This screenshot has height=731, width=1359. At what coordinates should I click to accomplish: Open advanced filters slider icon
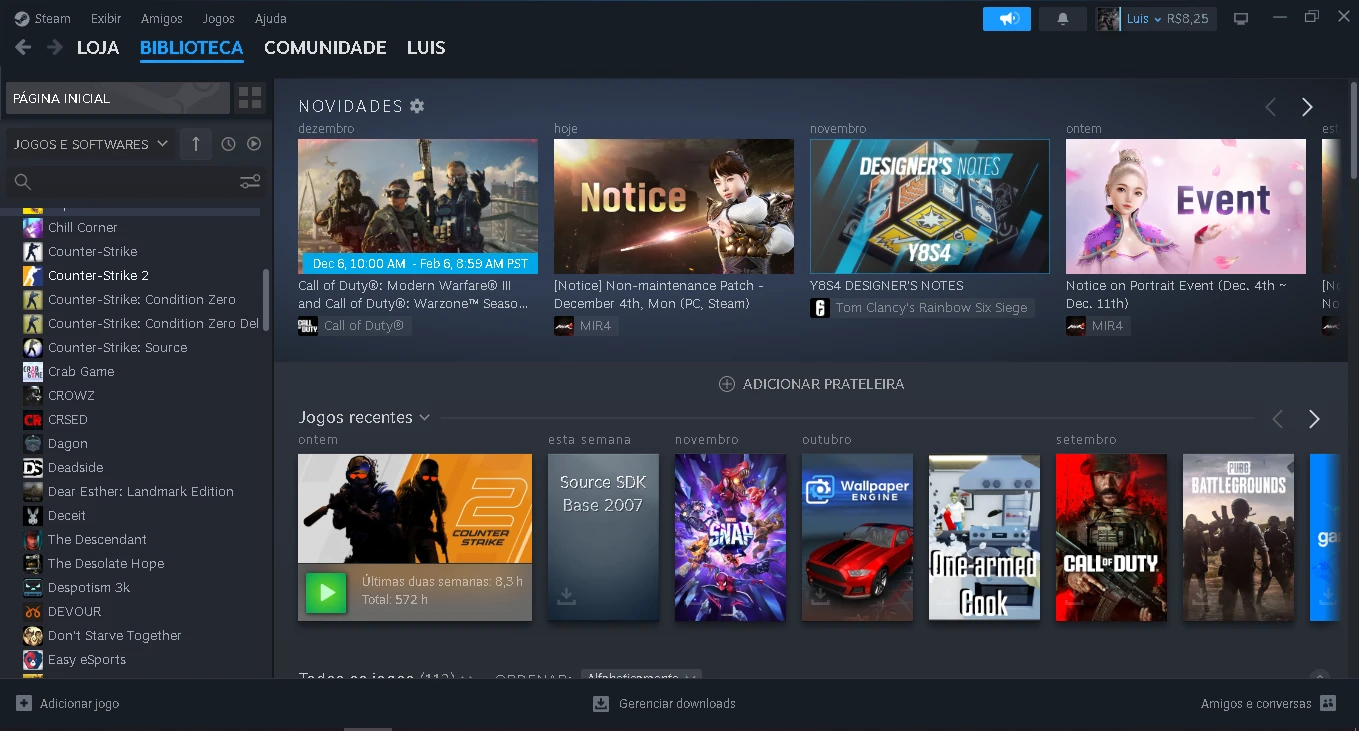tap(250, 182)
